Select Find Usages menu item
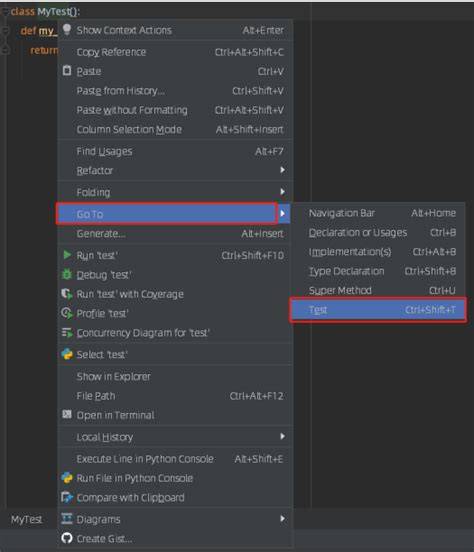This screenshot has height=552, width=474. pyautogui.click(x=175, y=151)
